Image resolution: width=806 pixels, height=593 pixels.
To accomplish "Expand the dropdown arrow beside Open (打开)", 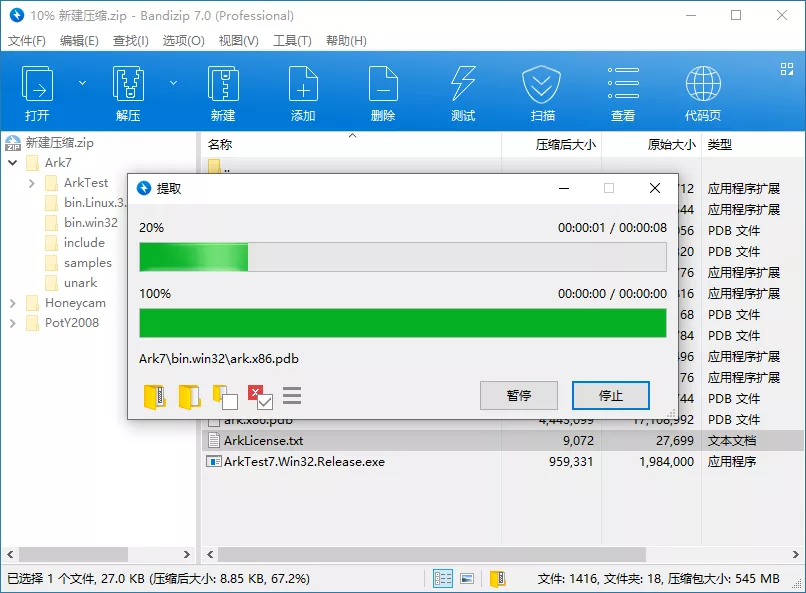I will (x=83, y=82).
